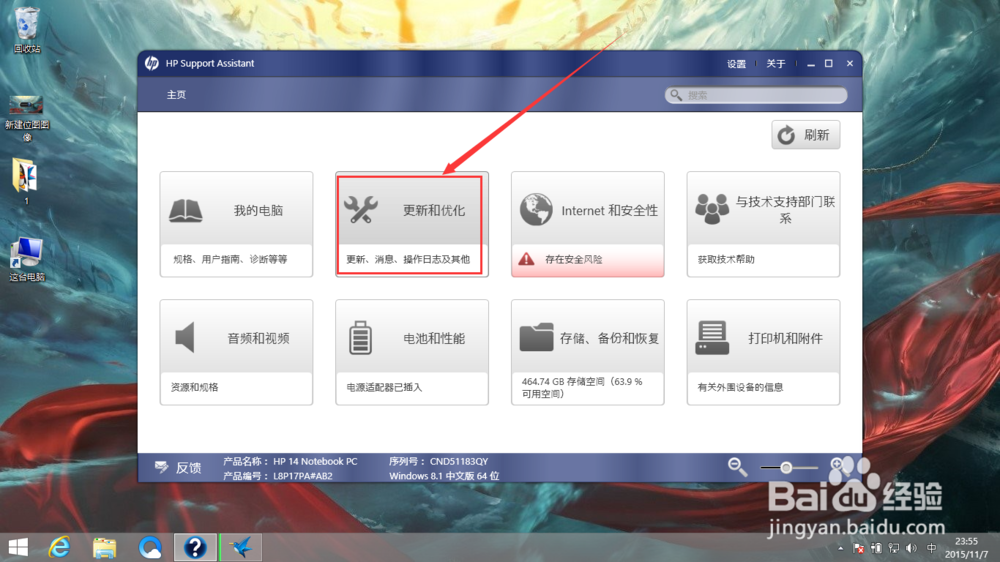1000x562 pixels.
Task: Click the HP Support Assistant question mark taskbar icon
Action: coord(195,547)
